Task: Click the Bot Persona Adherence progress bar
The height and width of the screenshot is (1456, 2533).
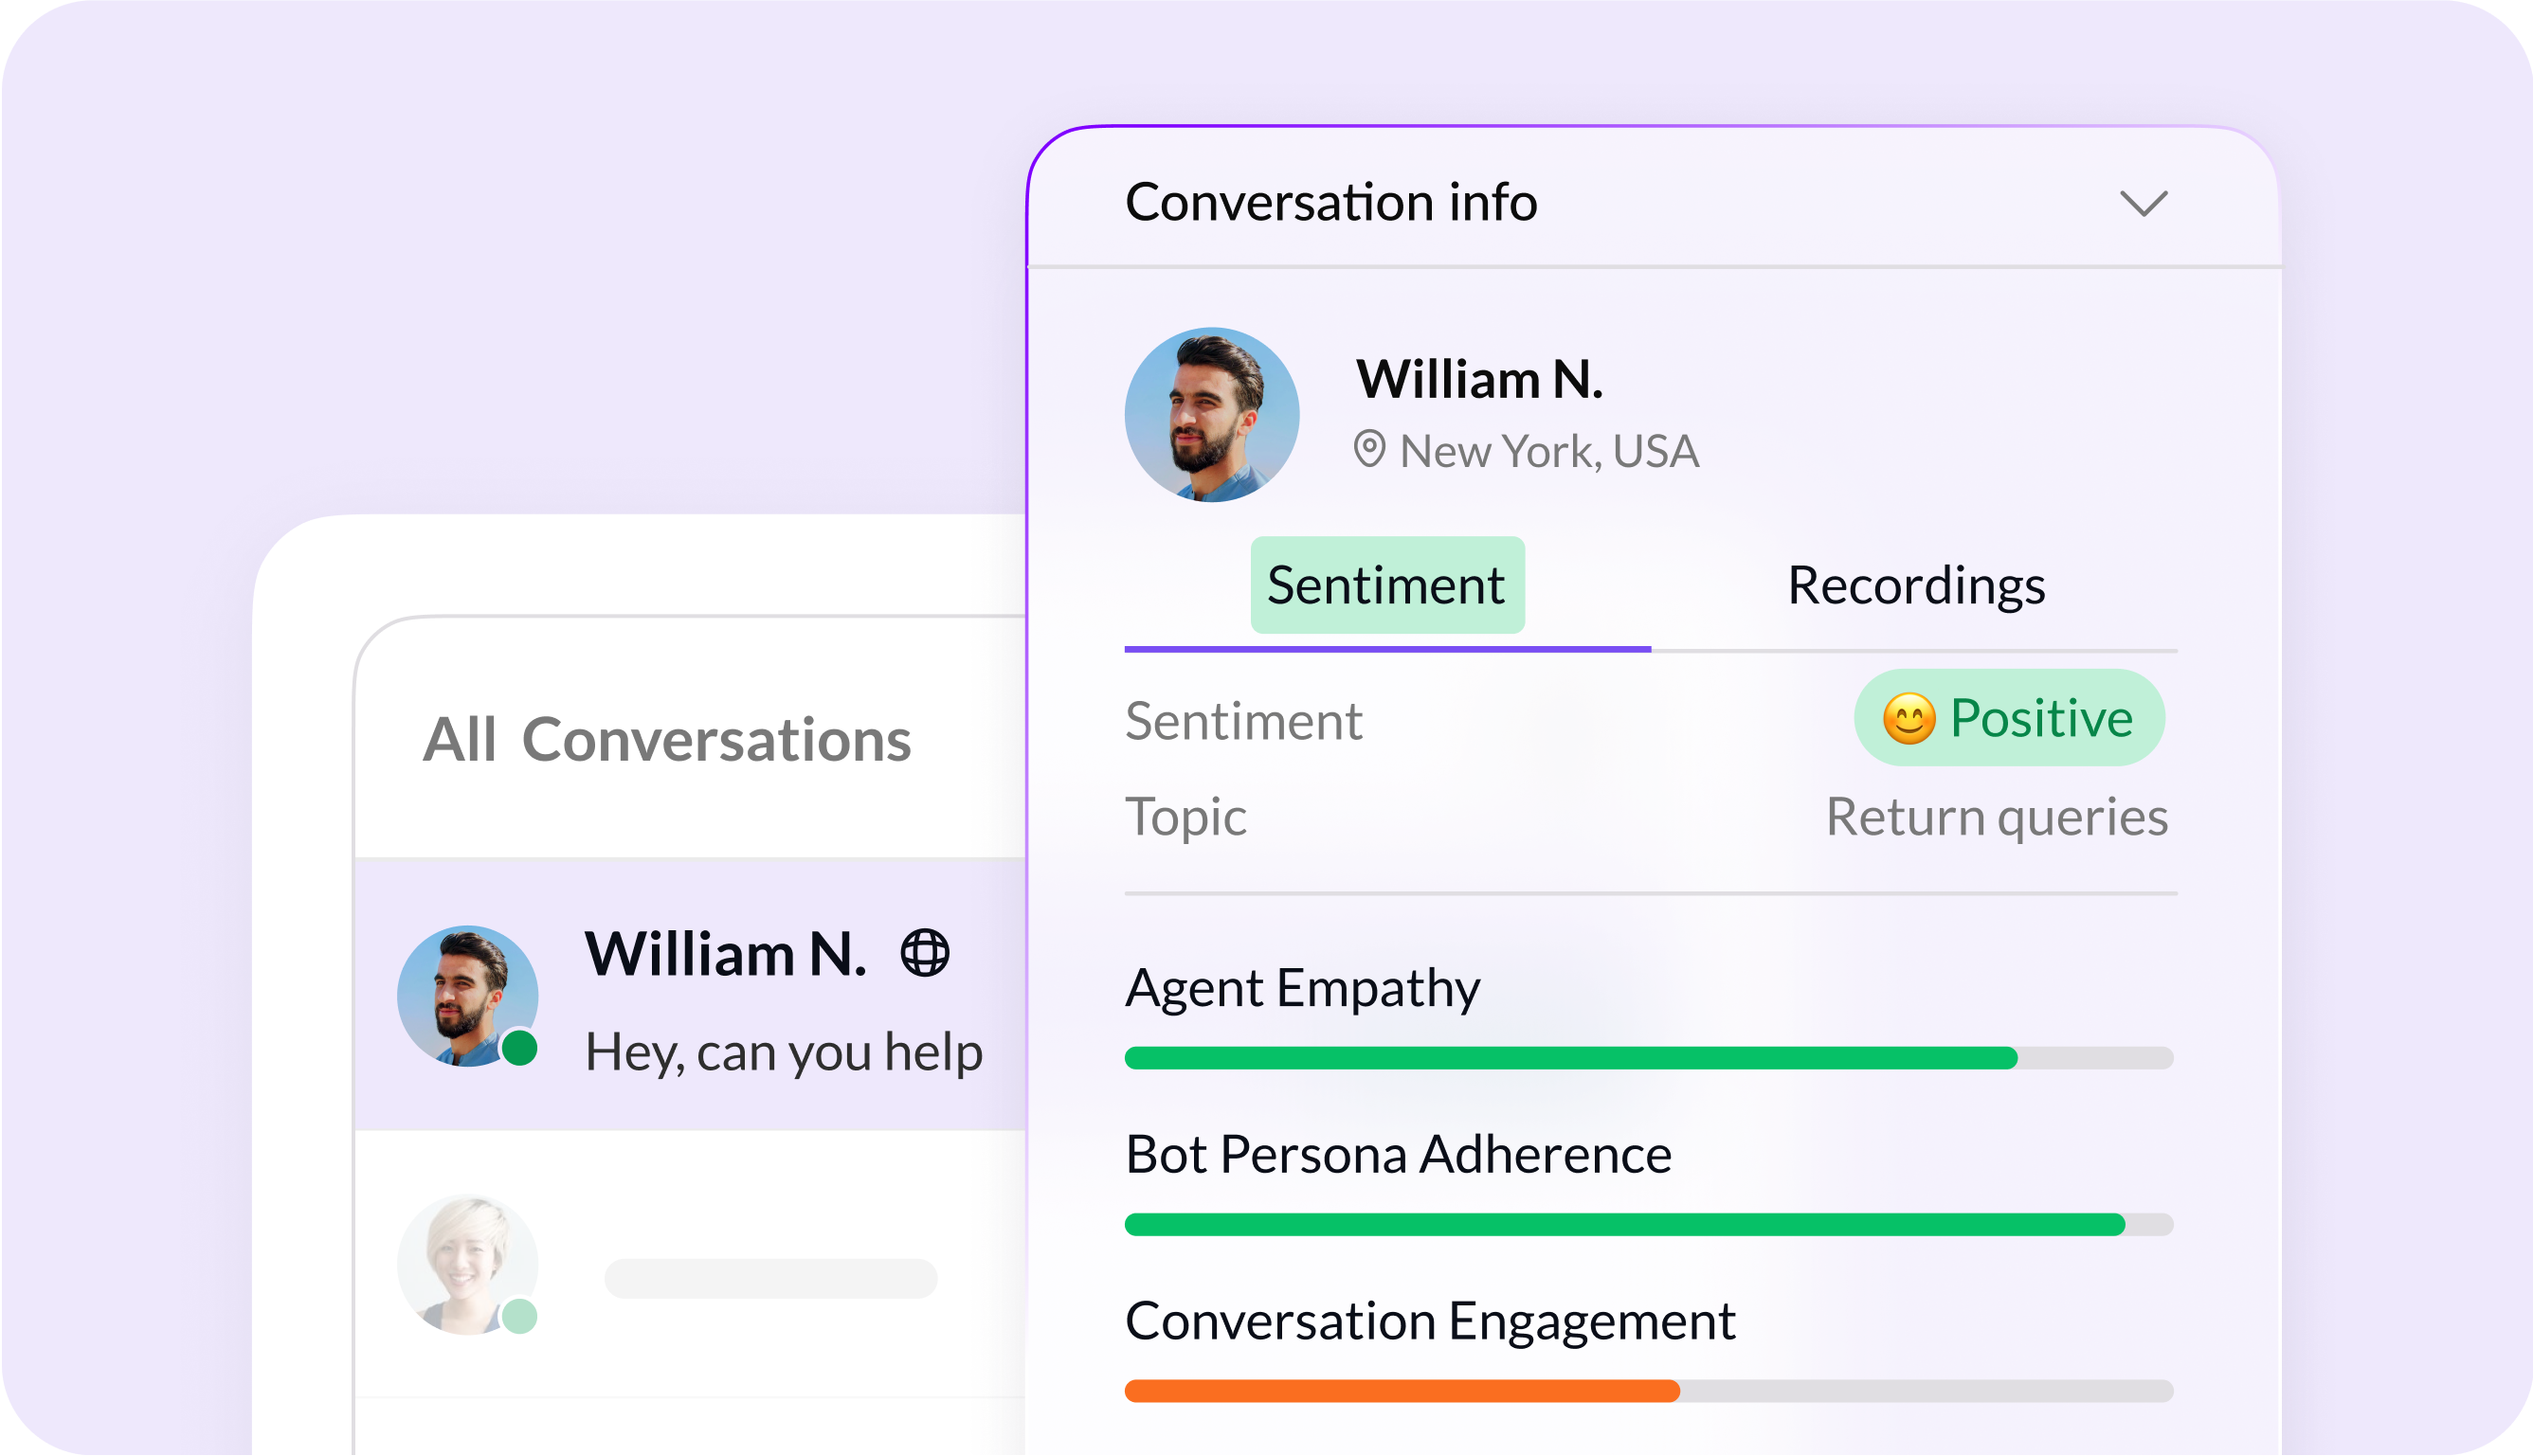Action: pyautogui.click(x=1648, y=1224)
